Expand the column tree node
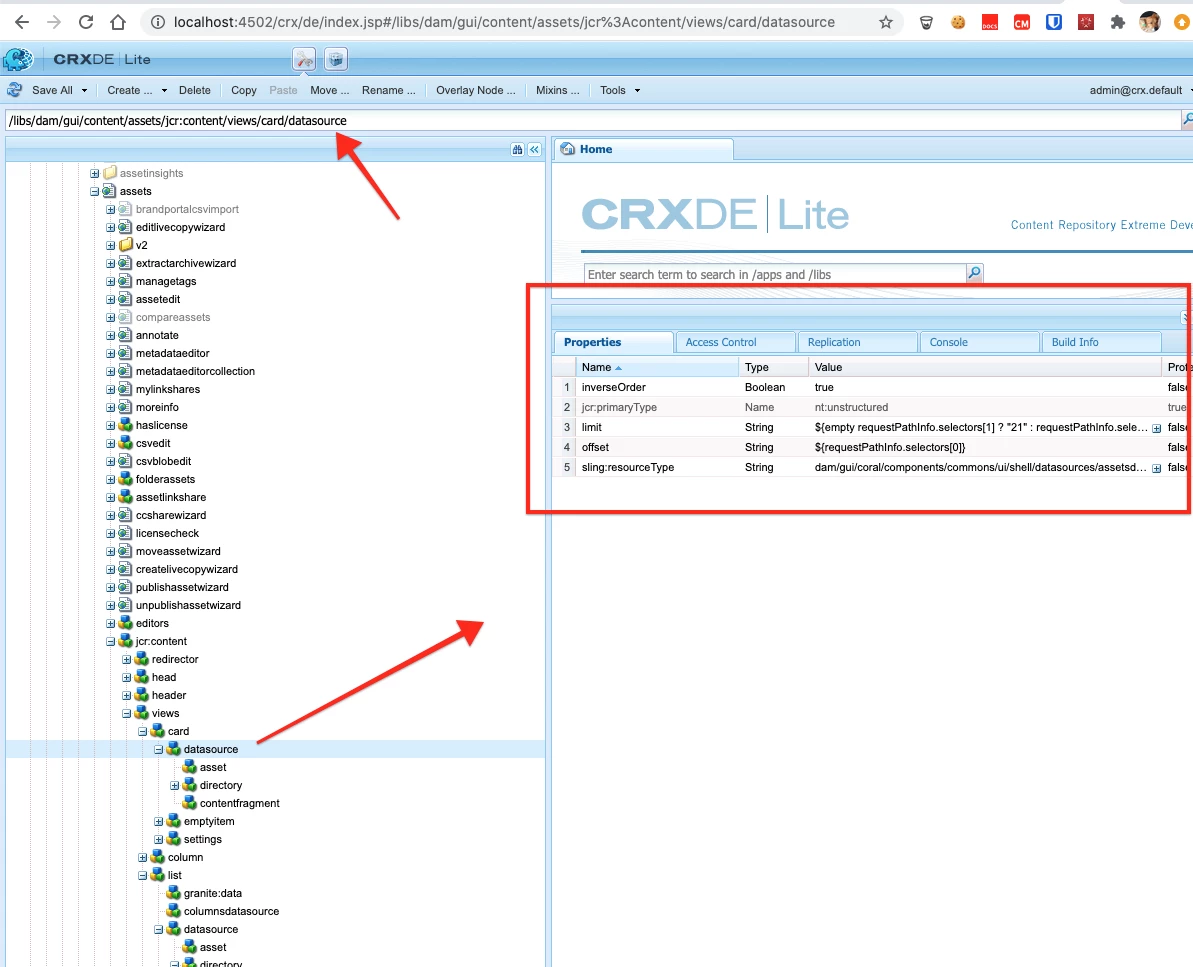 click(142, 857)
